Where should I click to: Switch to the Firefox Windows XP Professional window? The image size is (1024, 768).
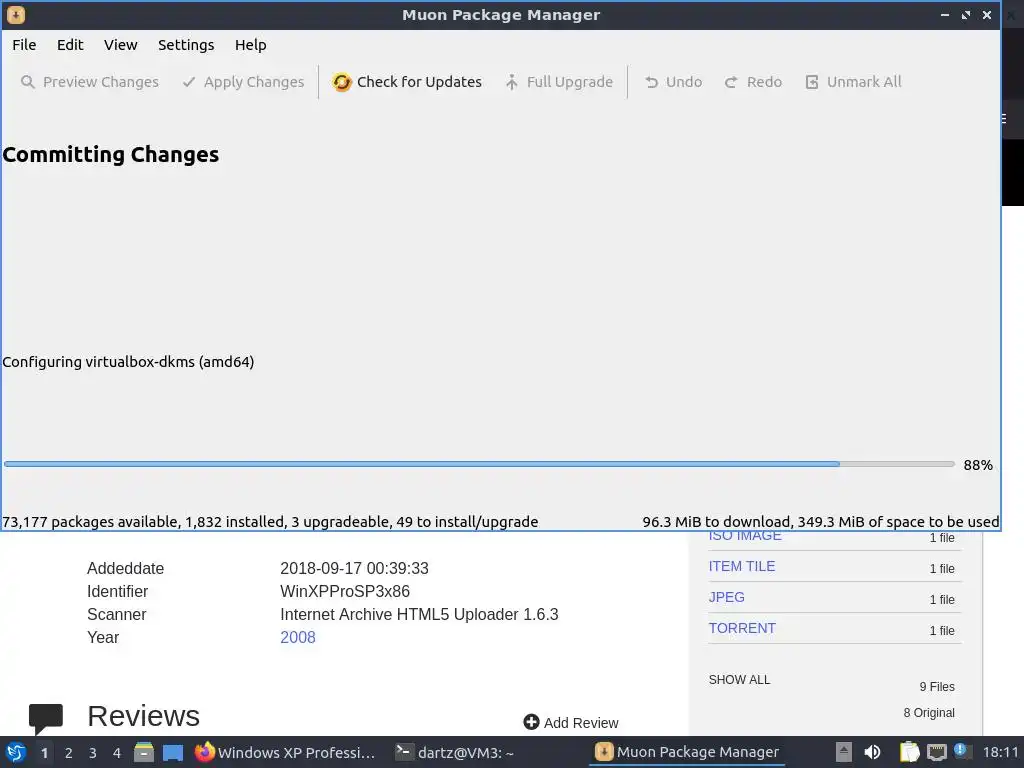[x=286, y=752]
